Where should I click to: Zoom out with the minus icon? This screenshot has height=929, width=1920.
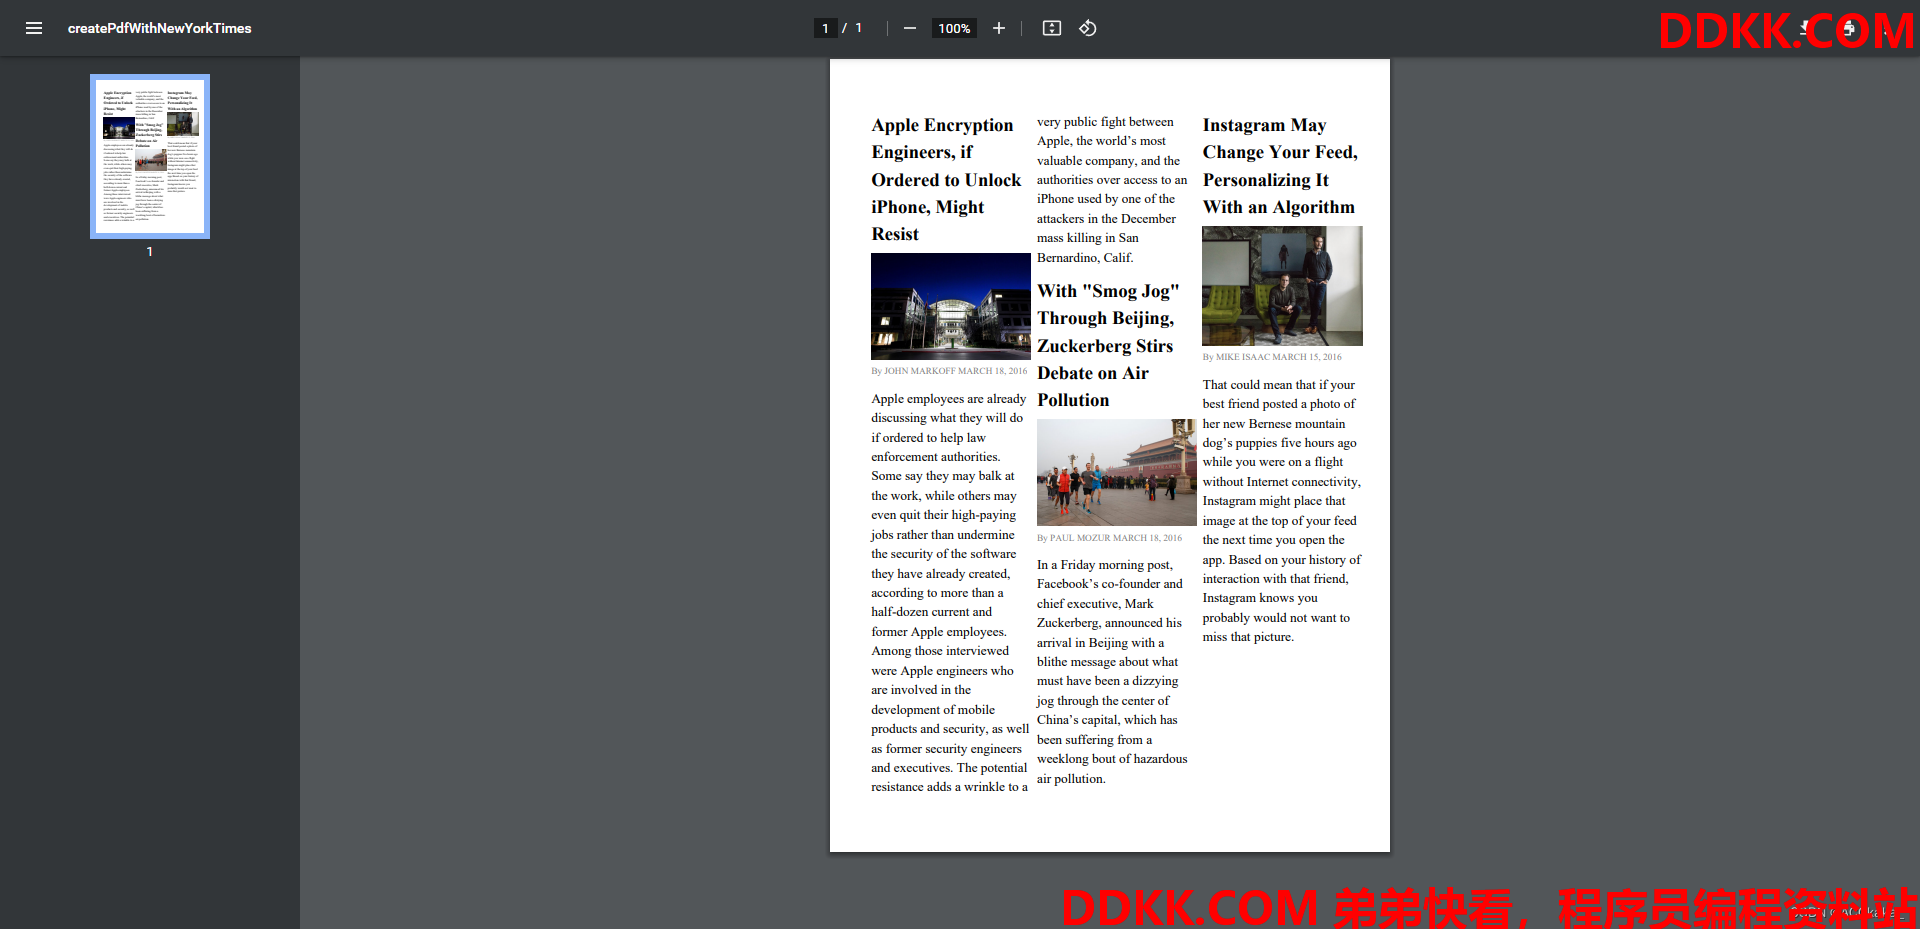pos(909,28)
